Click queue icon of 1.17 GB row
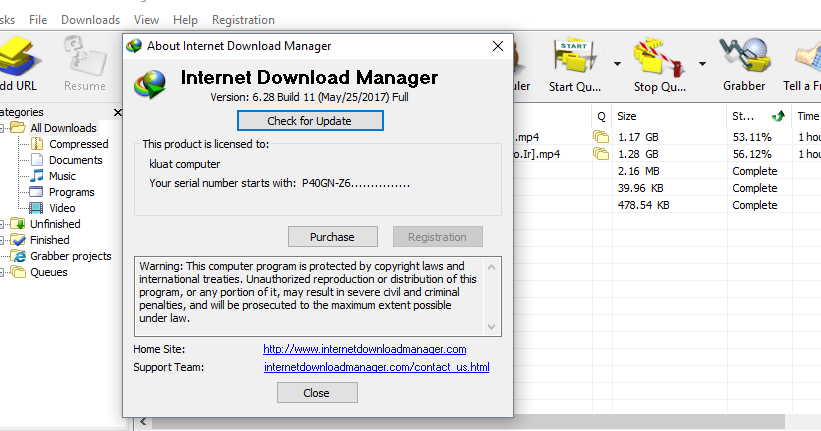The height and width of the screenshot is (431, 821). 601,137
